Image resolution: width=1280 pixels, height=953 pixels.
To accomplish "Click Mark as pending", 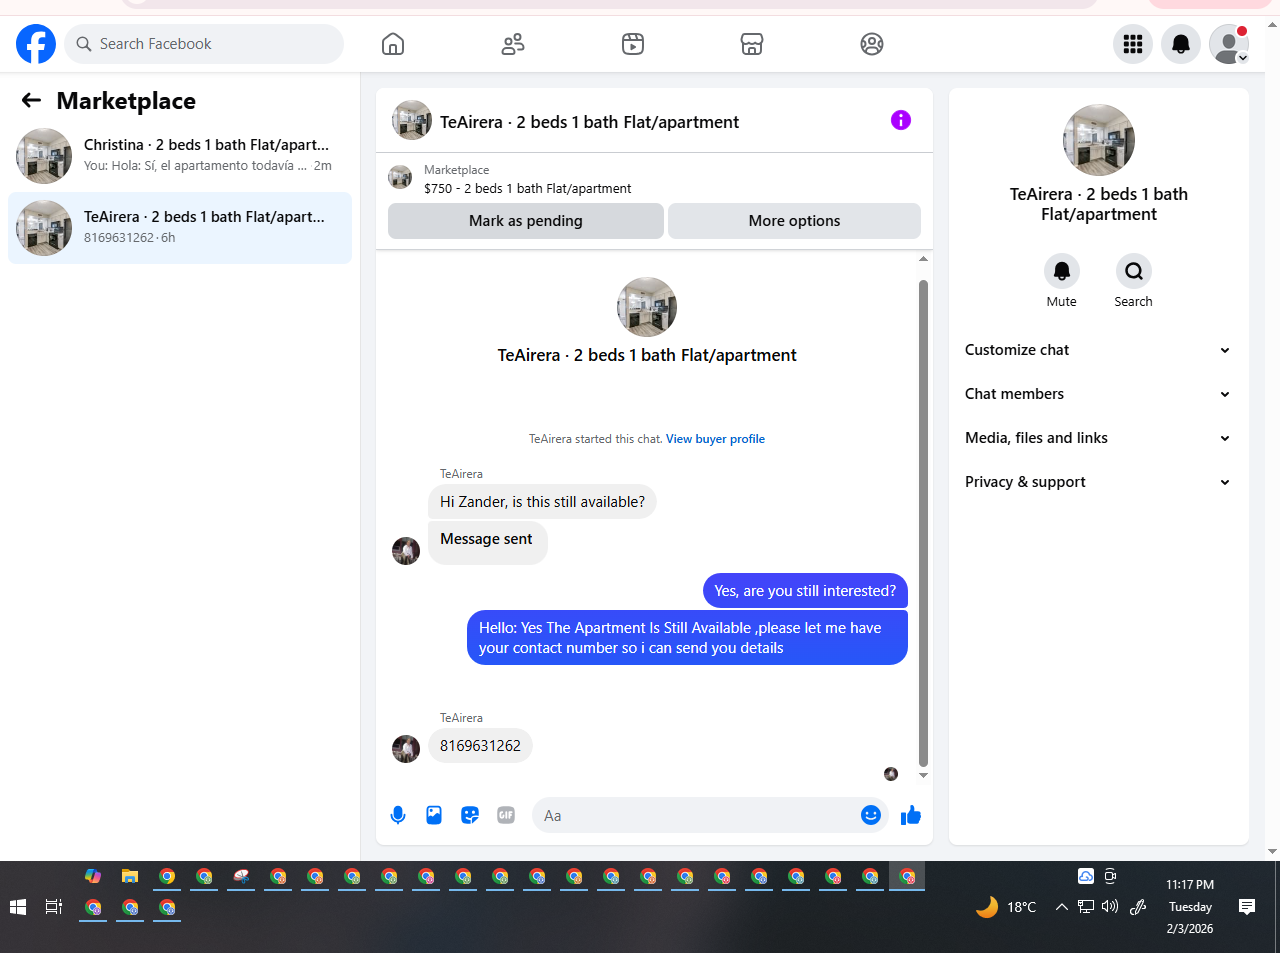I will tap(526, 221).
